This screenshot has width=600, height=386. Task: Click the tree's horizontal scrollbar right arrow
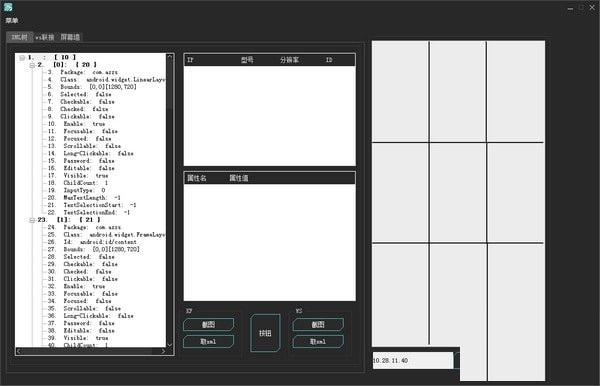point(163,351)
